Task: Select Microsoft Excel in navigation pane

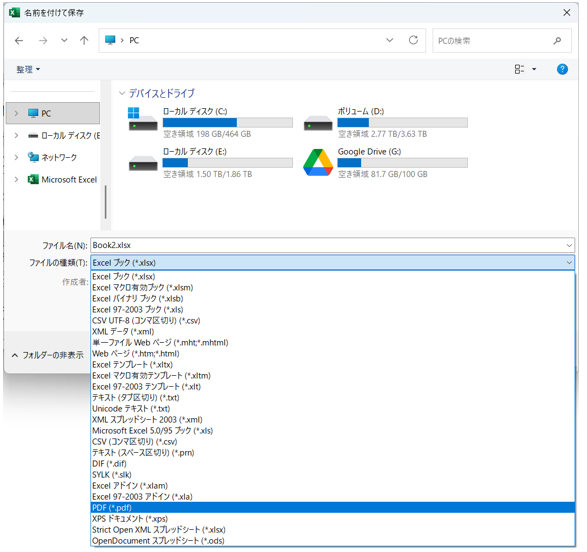Action: pyautogui.click(x=63, y=180)
